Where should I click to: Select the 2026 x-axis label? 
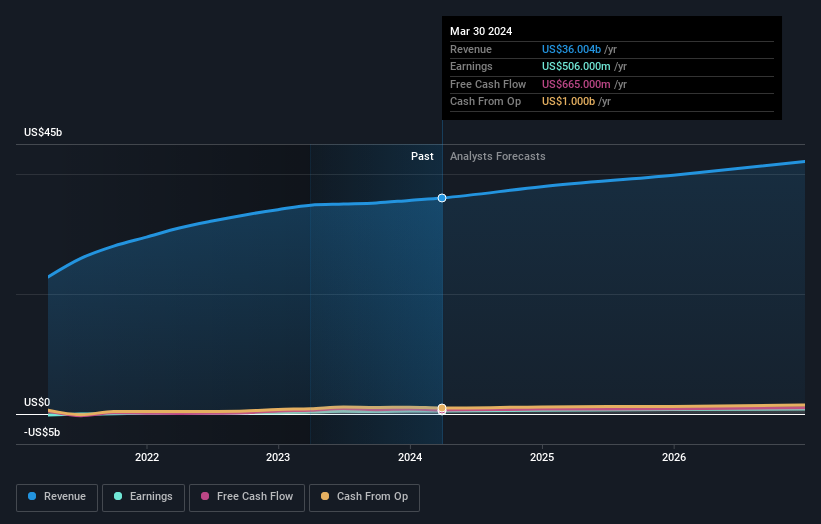click(674, 457)
